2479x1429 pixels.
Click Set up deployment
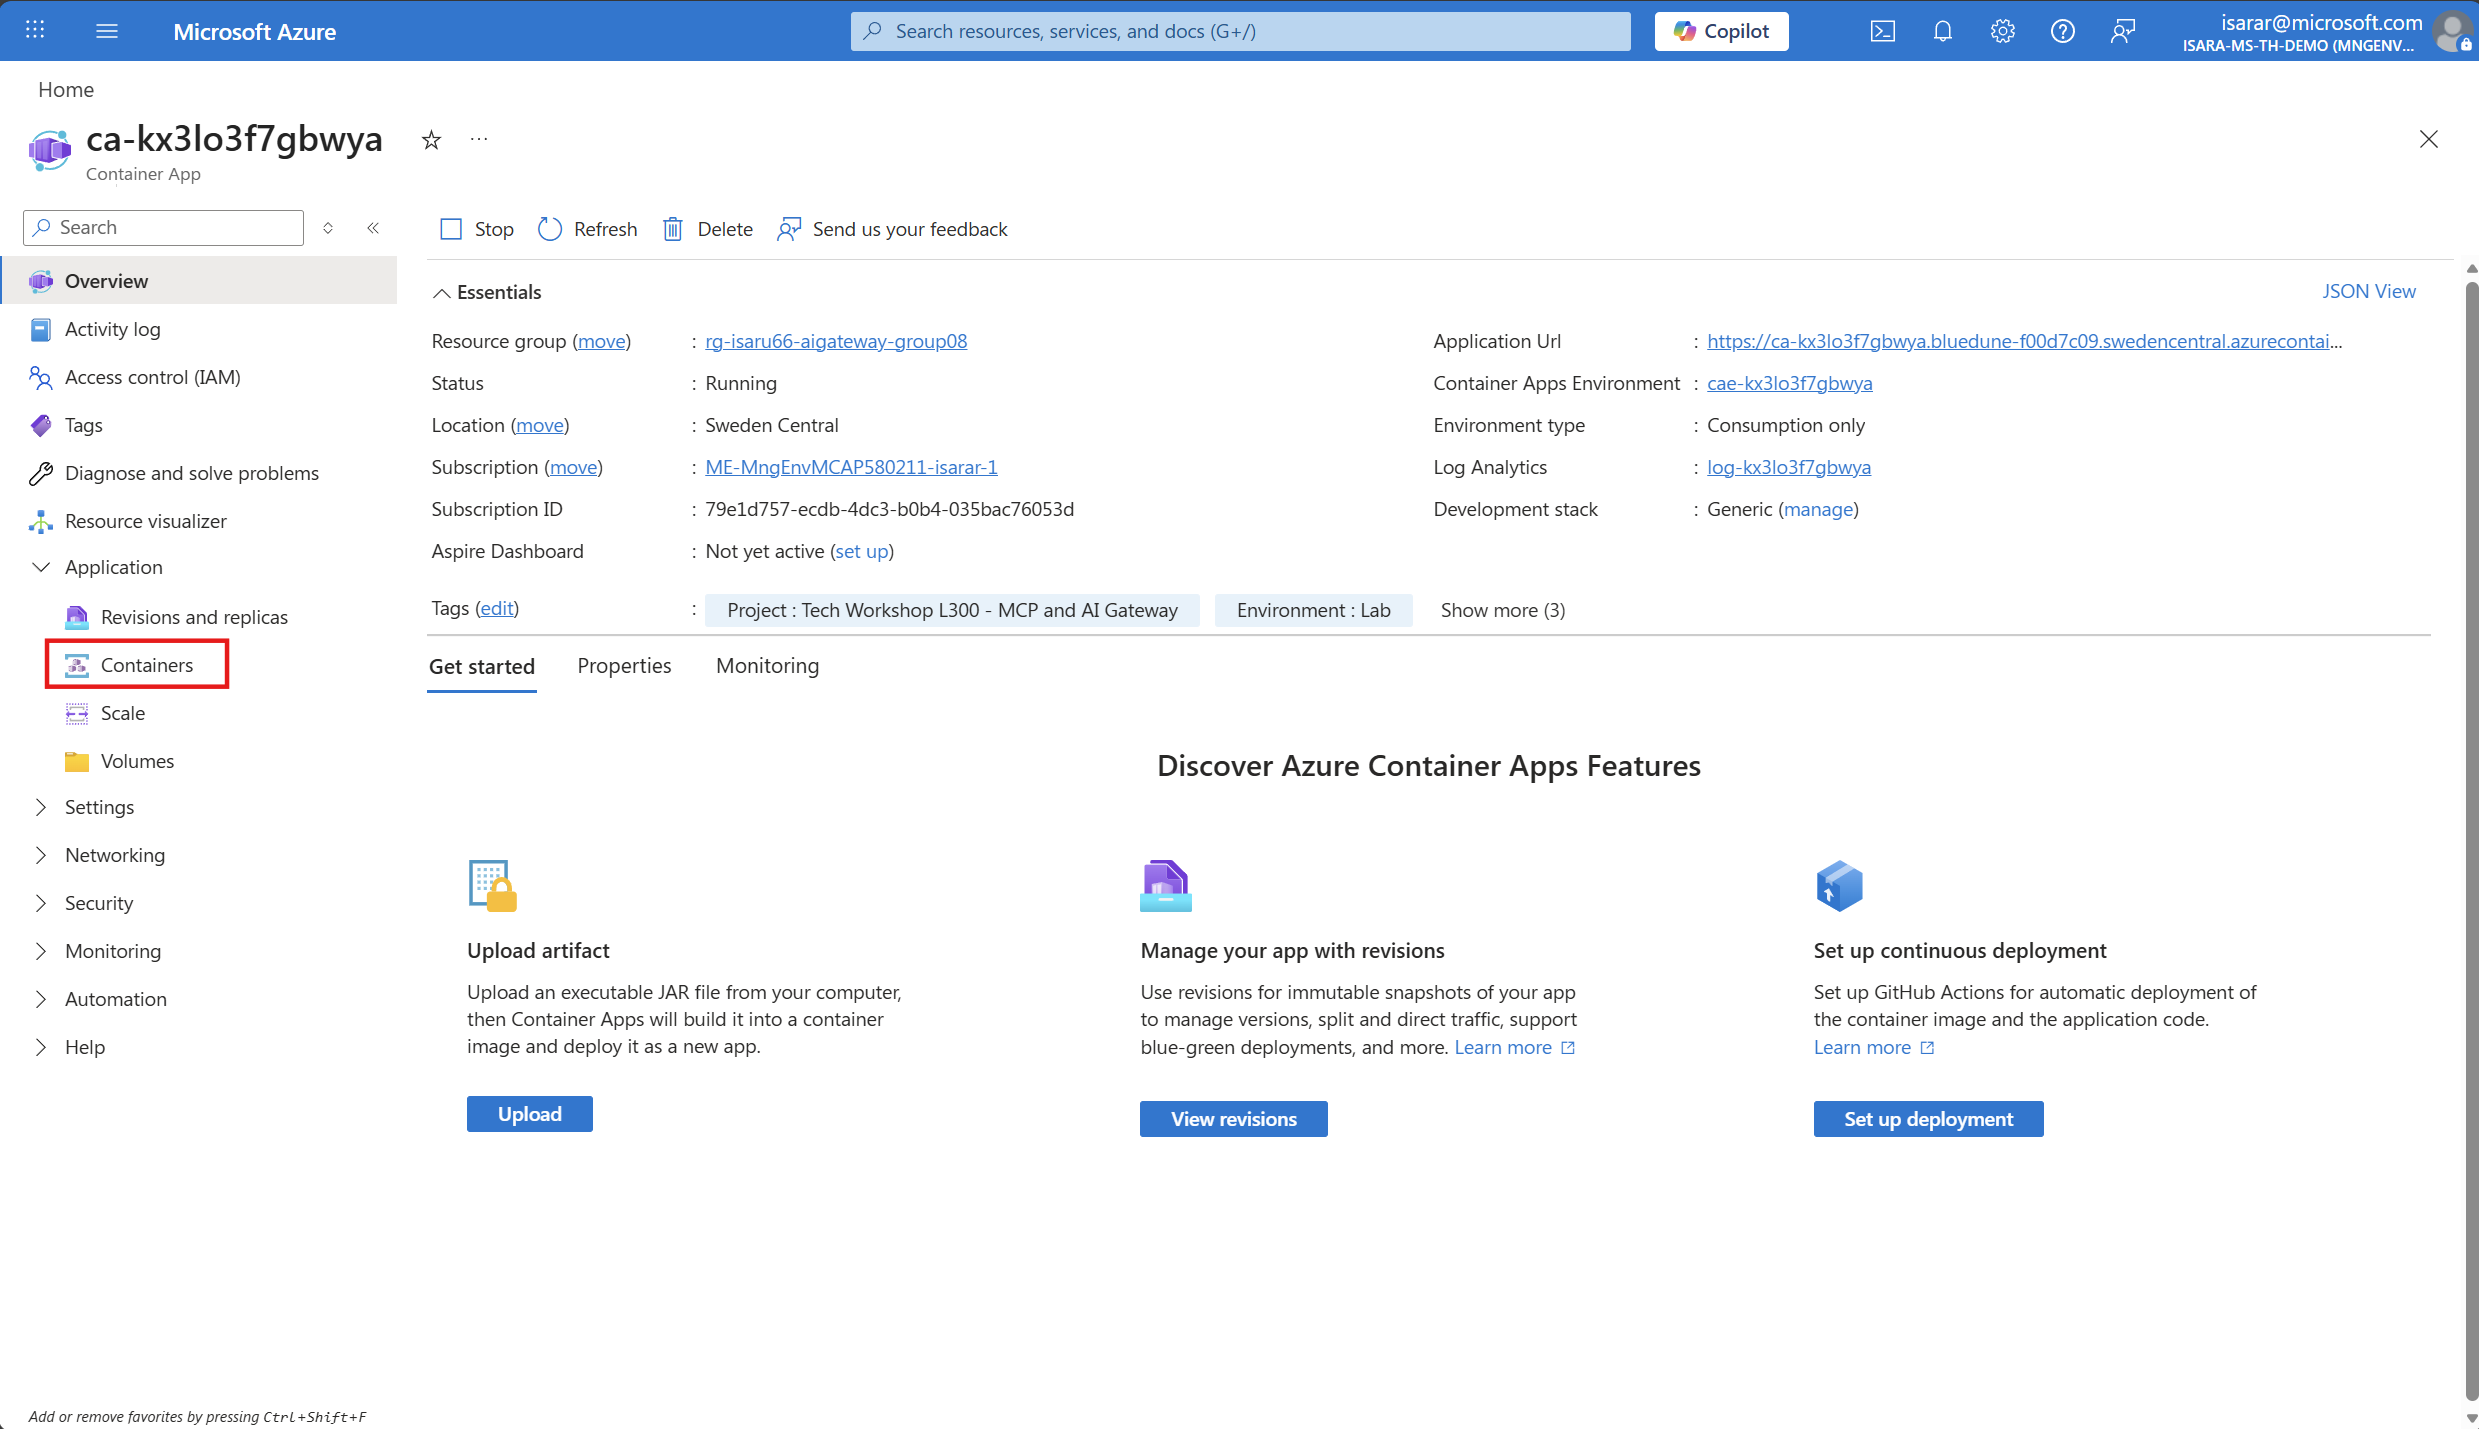tap(1929, 1119)
